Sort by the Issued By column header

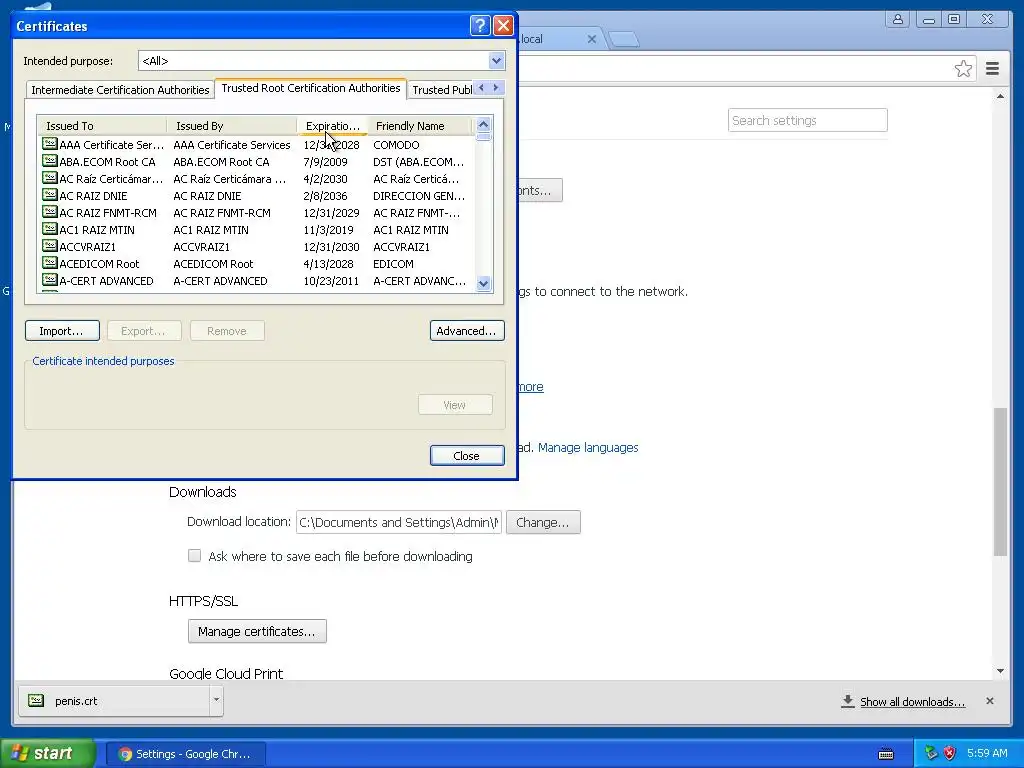232,125
